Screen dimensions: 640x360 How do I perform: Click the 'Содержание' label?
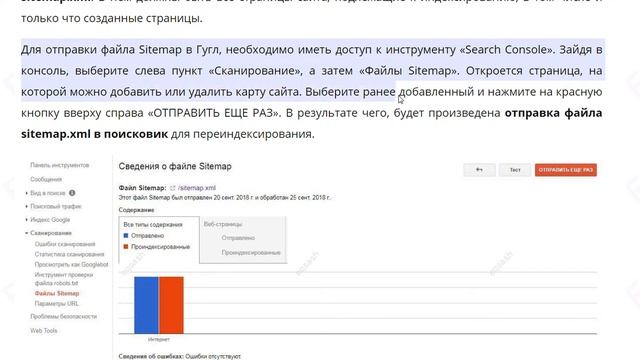pyautogui.click(x=136, y=210)
